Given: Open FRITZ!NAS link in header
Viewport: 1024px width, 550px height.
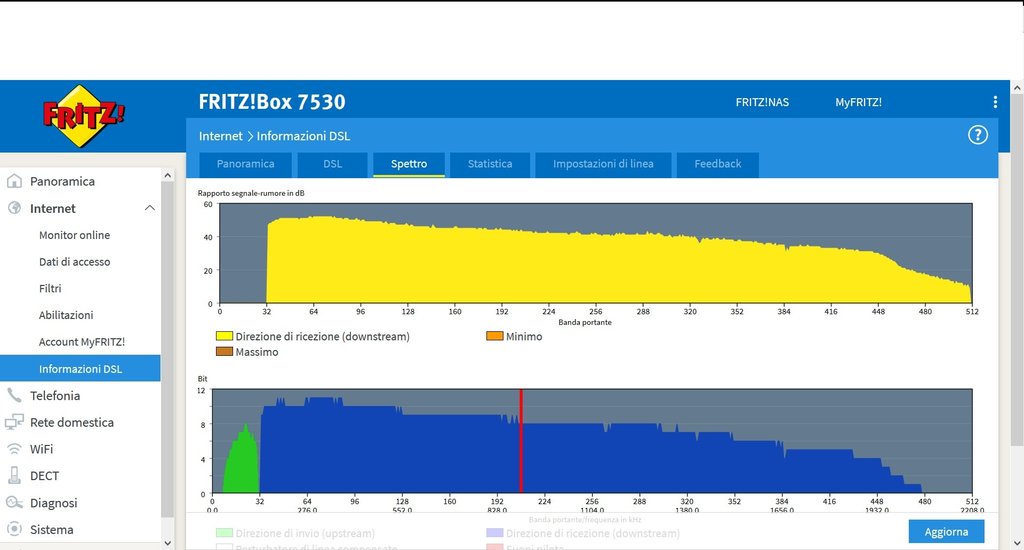Looking at the screenshot, I should (x=762, y=103).
